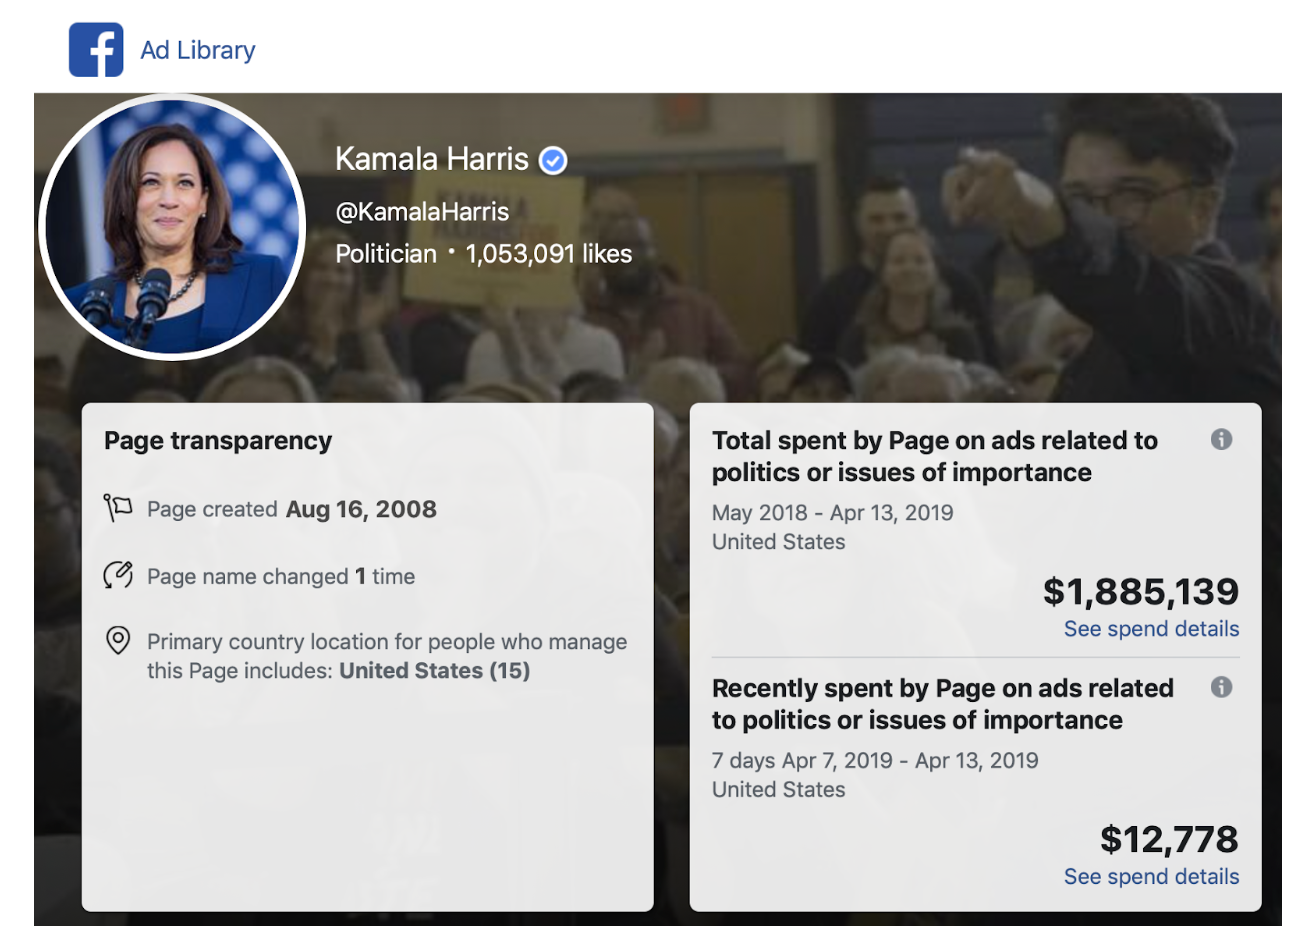This screenshot has width=1292, height=938.
Task: Click the Politician category label
Action: [x=386, y=254]
